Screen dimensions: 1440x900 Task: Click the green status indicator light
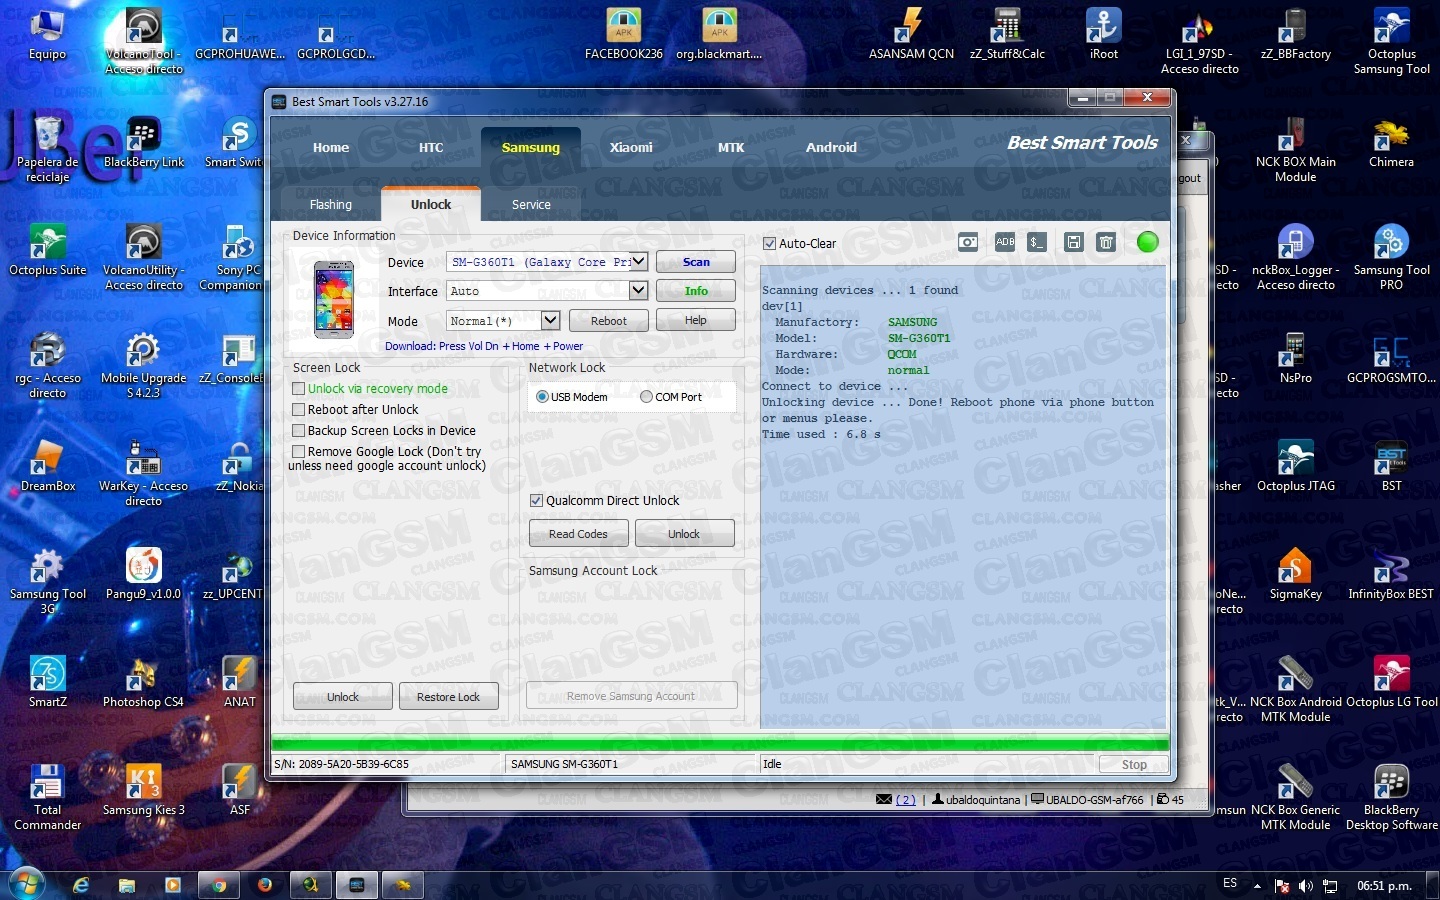click(x=1148, y=242)
